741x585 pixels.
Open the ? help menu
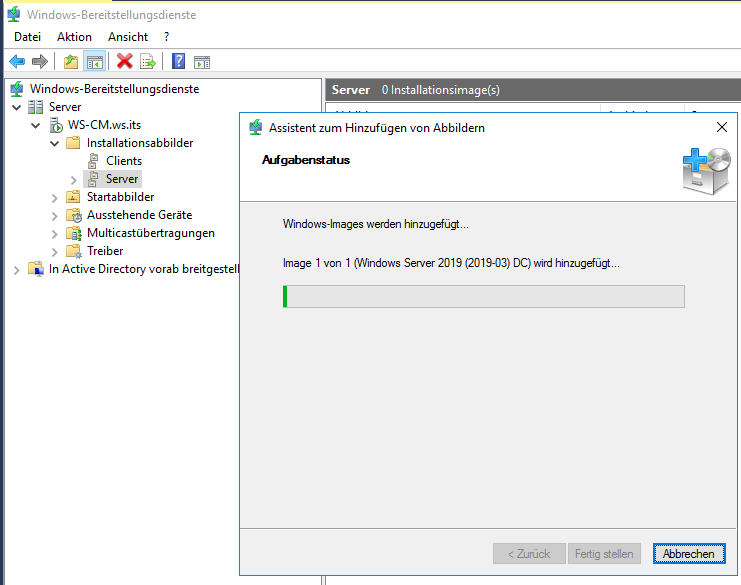click(x=166, y=37)
